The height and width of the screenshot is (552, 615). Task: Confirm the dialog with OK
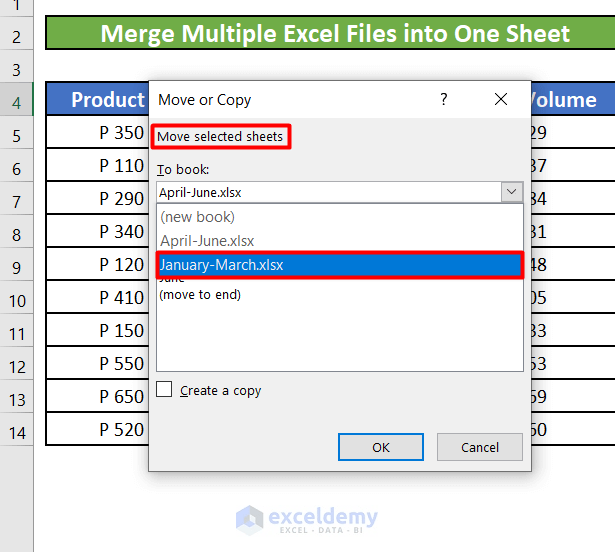coord(381,447)
